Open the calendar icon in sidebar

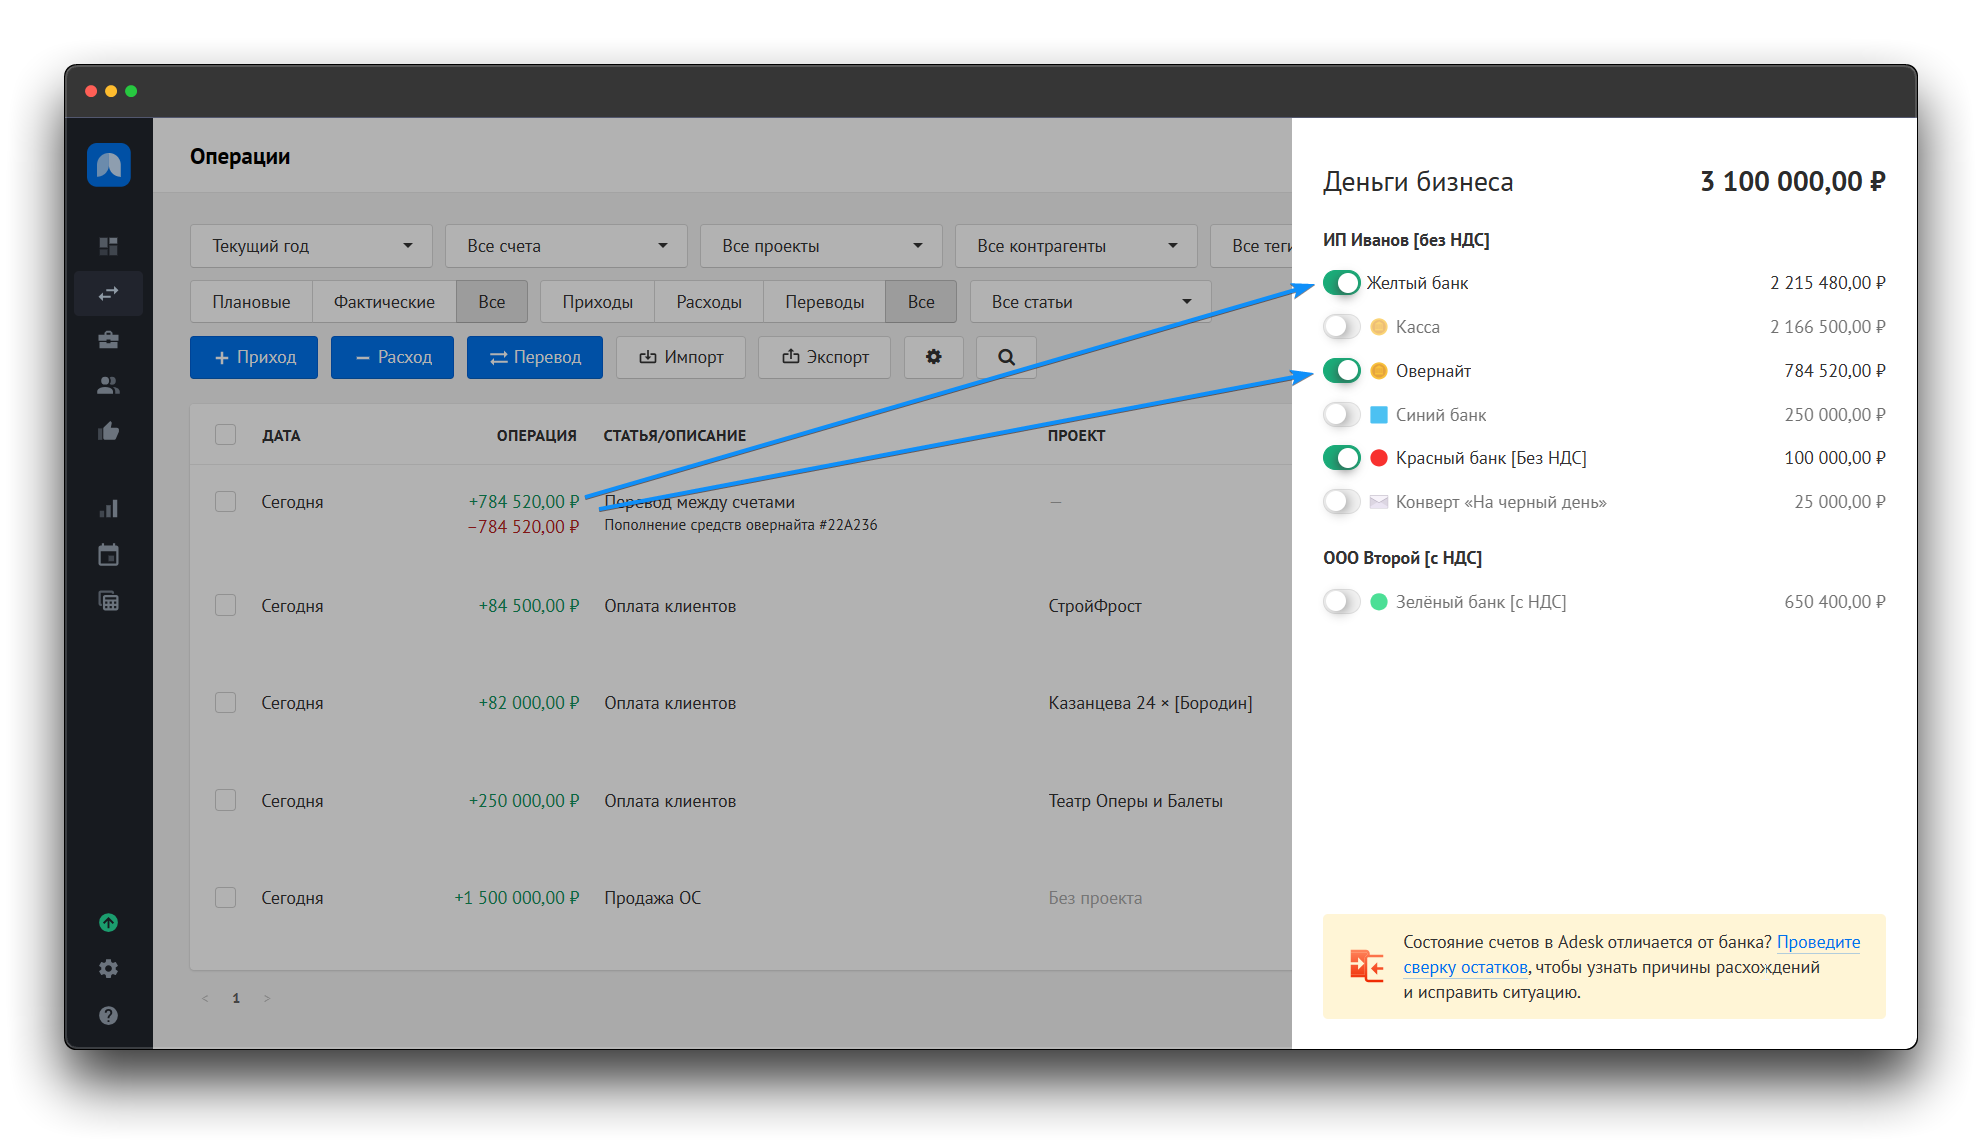click(x=108, y=555)
